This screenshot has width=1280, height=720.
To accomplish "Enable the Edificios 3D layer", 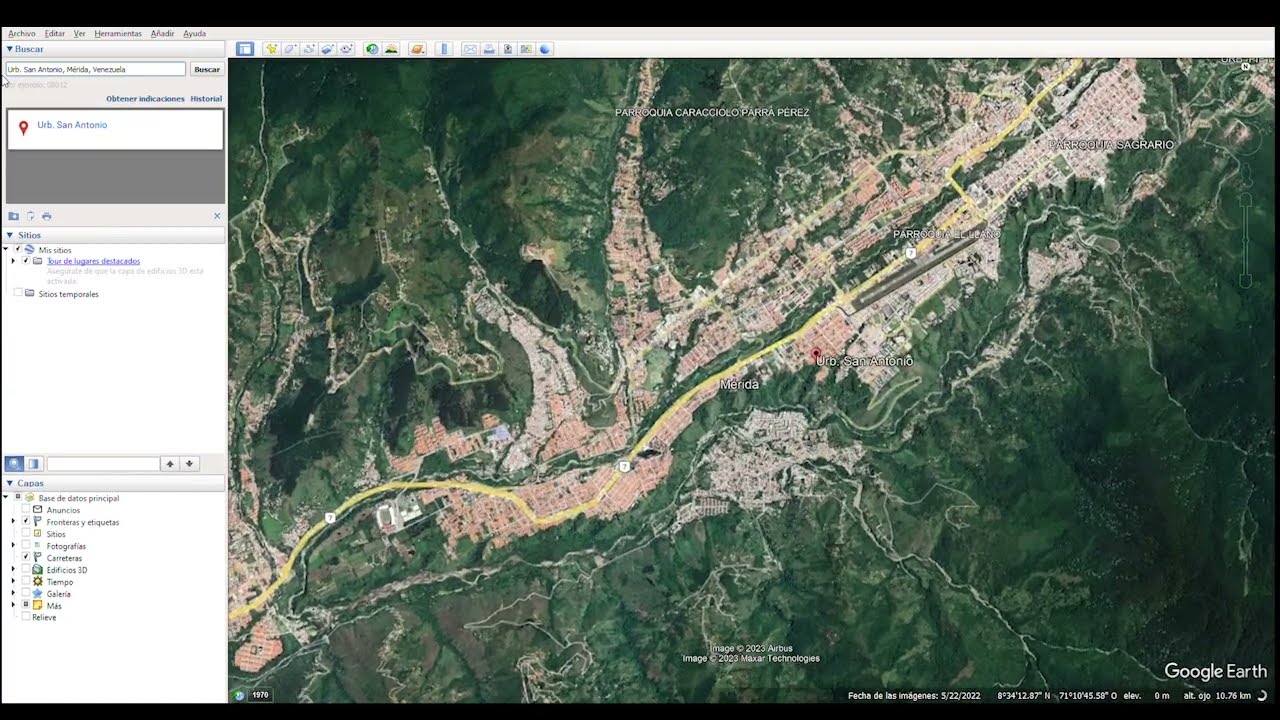I will tap(26, 570).
